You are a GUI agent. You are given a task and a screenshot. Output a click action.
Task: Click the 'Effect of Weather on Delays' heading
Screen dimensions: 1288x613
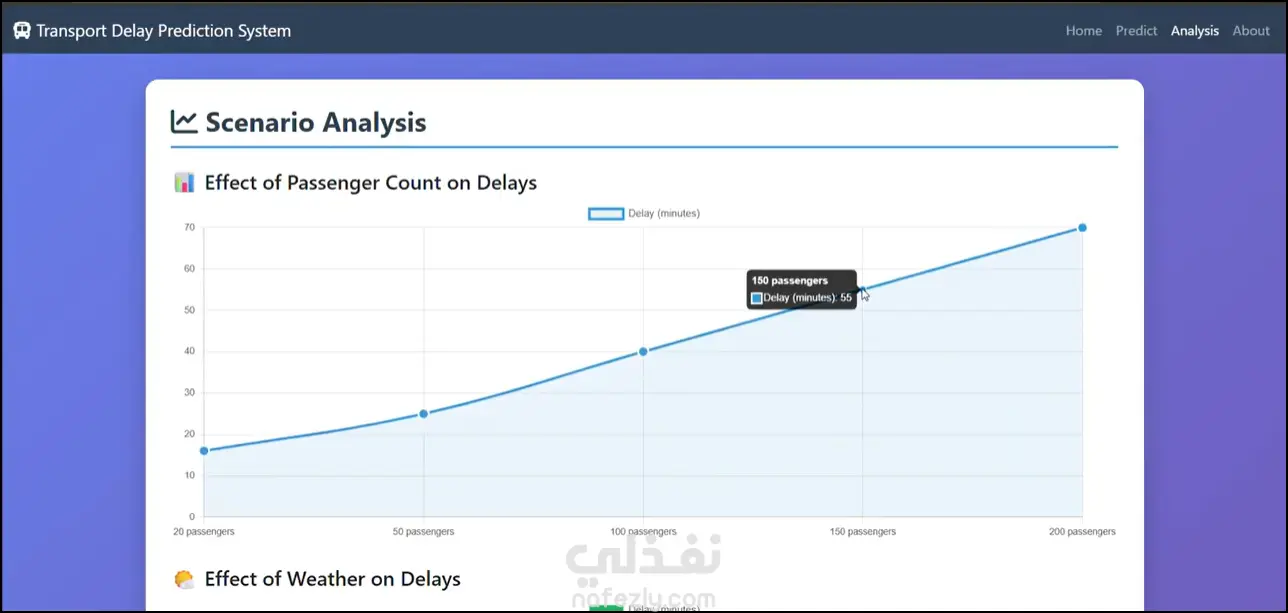click(x=333, y=579)
